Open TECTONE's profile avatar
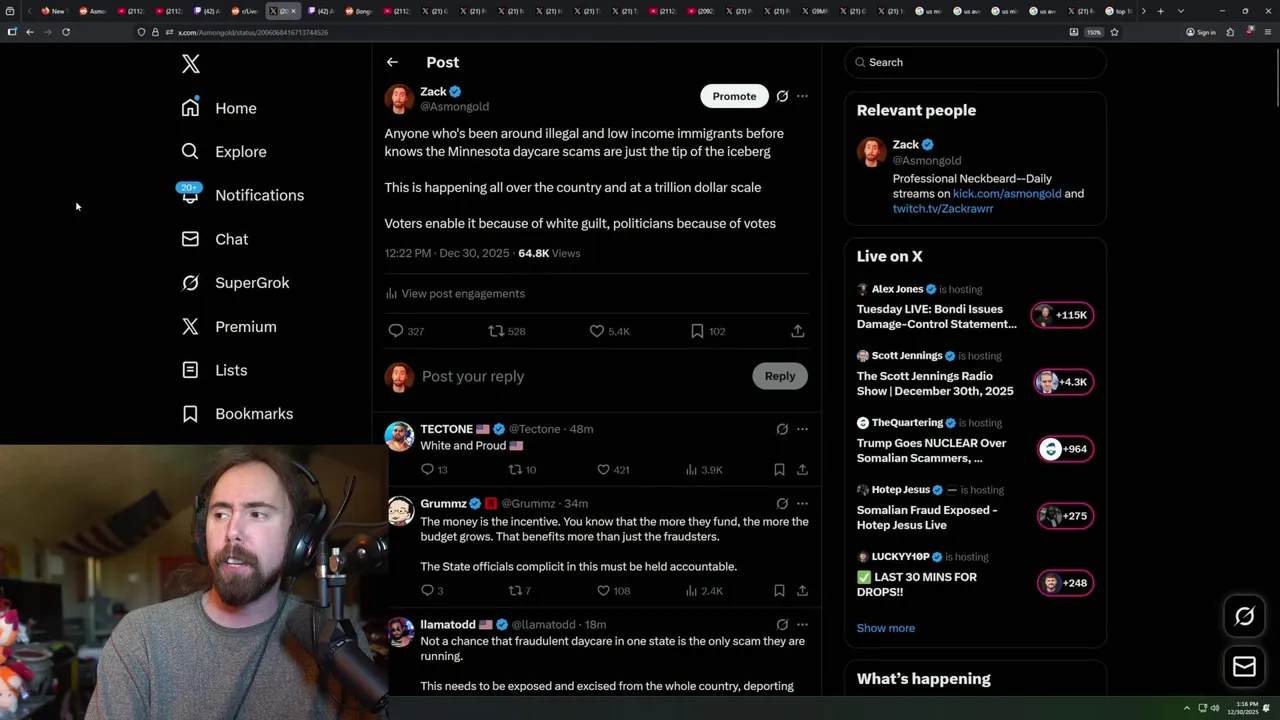Image resolution: width=1280 pixels, height=720 pixels. point(400,436)
